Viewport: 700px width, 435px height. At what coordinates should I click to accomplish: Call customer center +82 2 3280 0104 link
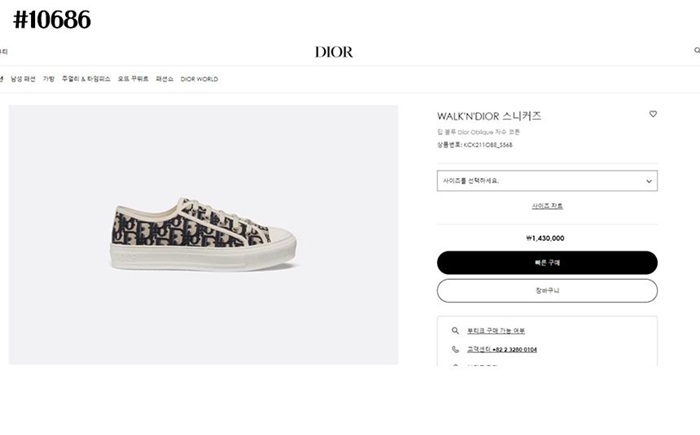[501, 350]
